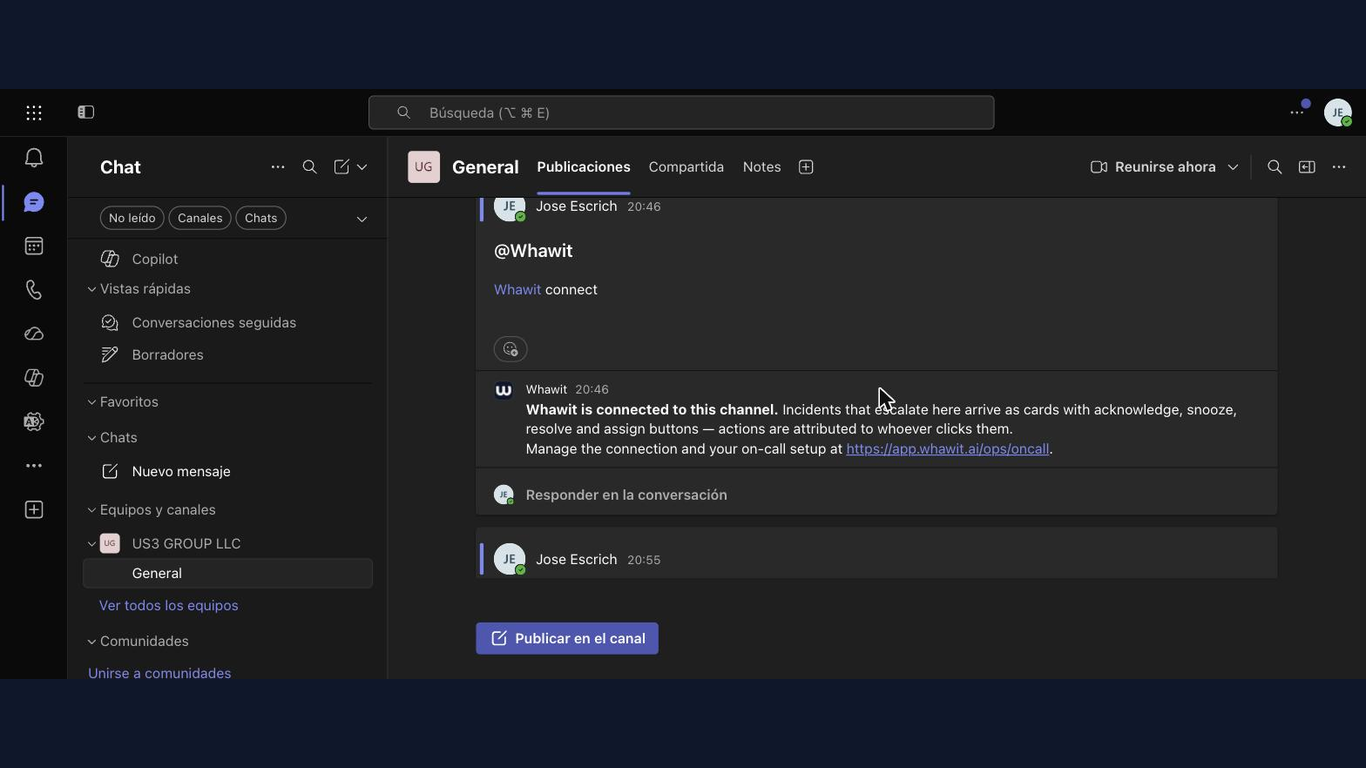1366x768 pixels.
Task: Click the UG channel avatar
Action: pos(424,167)
